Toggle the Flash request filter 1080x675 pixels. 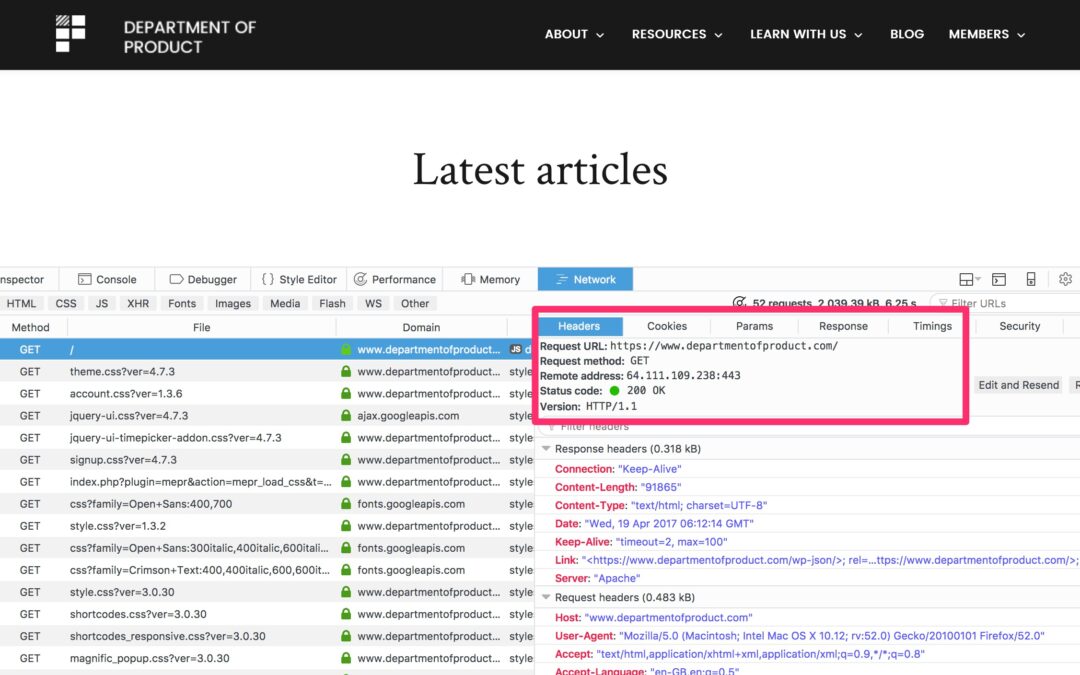coord(332,303)
